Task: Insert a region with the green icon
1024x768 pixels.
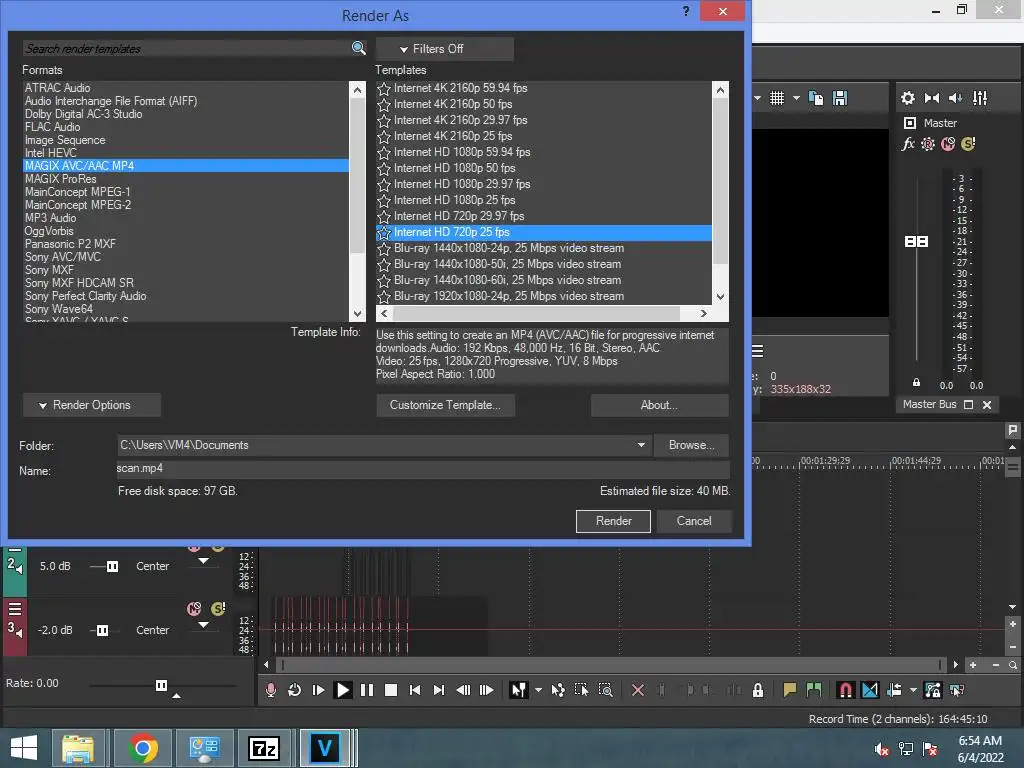Action: pos(814,690)
